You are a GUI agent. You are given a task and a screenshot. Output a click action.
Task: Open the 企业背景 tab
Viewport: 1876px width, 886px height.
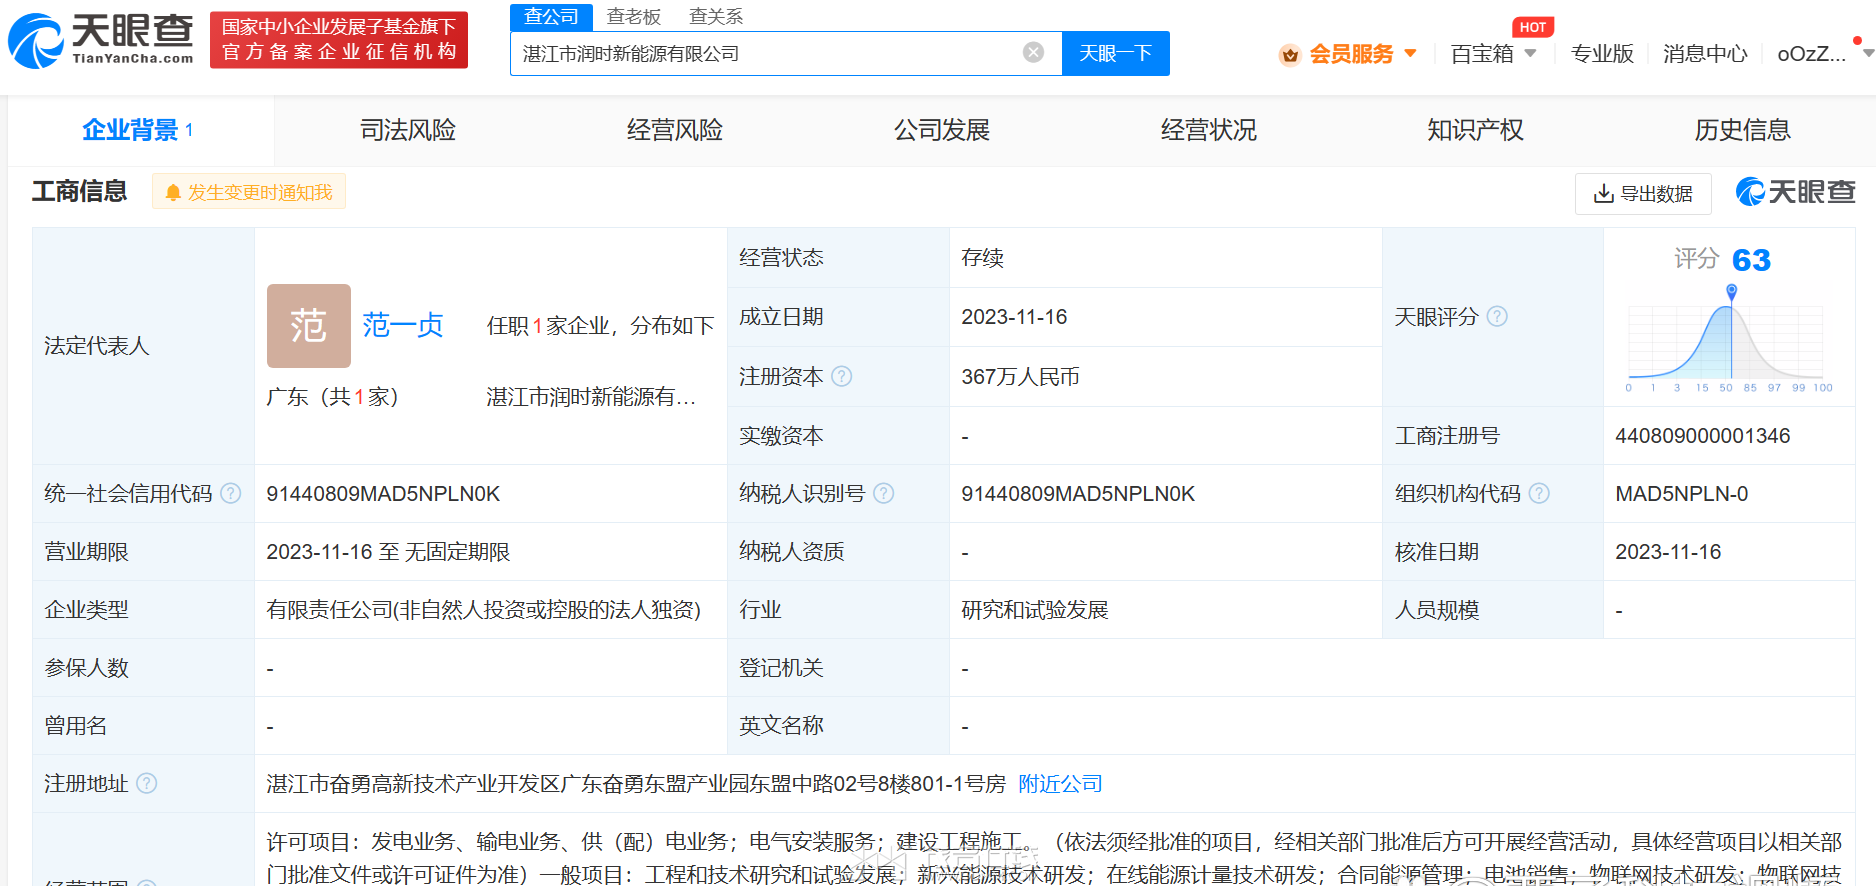coord(138,130)
